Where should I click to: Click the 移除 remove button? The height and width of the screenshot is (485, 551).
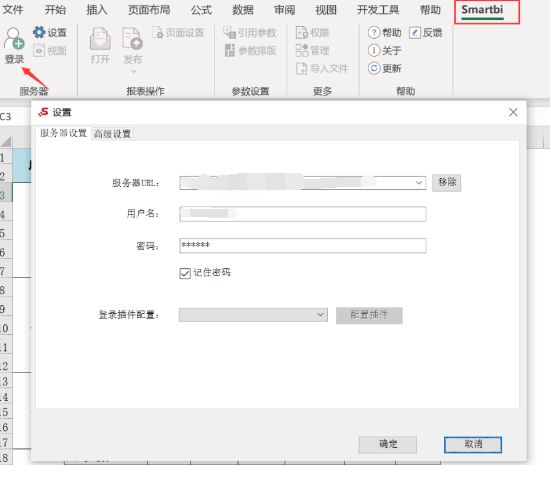tap(447, 182)
